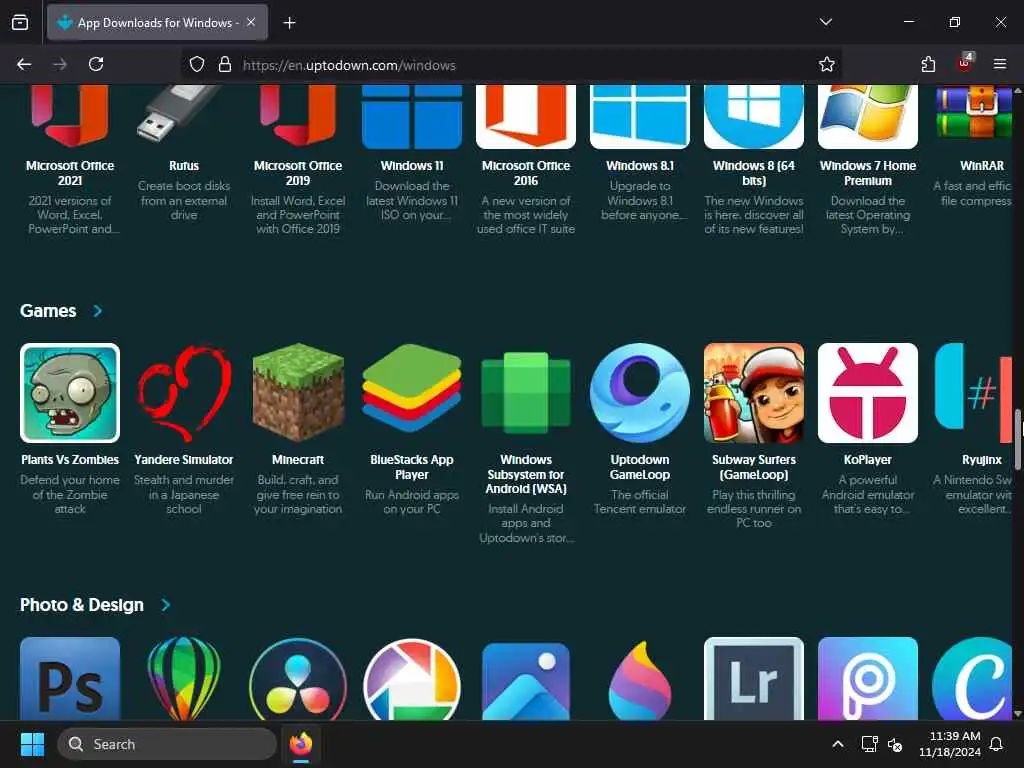Open the DaVinci Resolve icon
Screen dimensions: 1024x768
[298, 679]
